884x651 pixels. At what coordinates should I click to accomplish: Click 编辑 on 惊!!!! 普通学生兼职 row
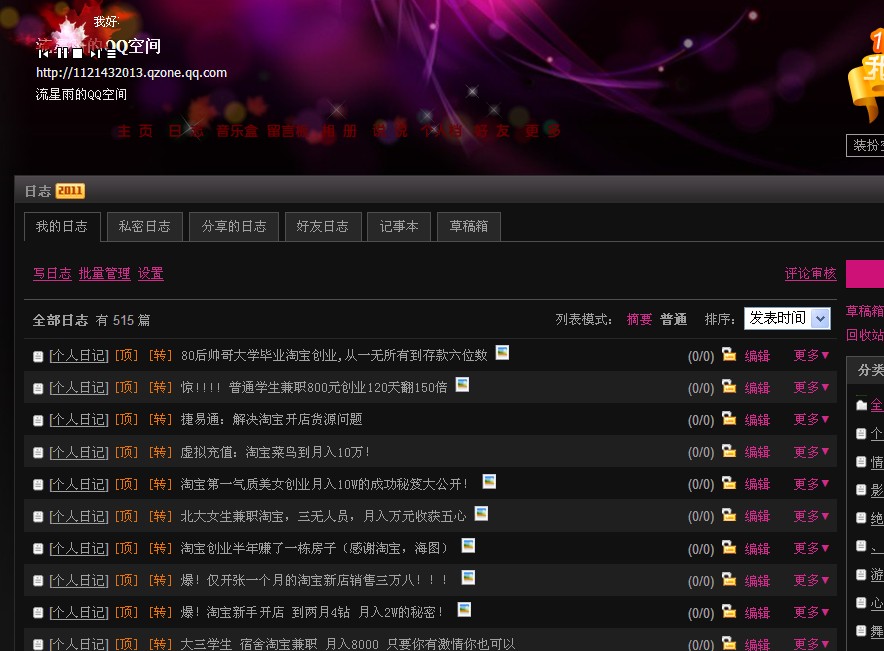[x=757, y=388]
